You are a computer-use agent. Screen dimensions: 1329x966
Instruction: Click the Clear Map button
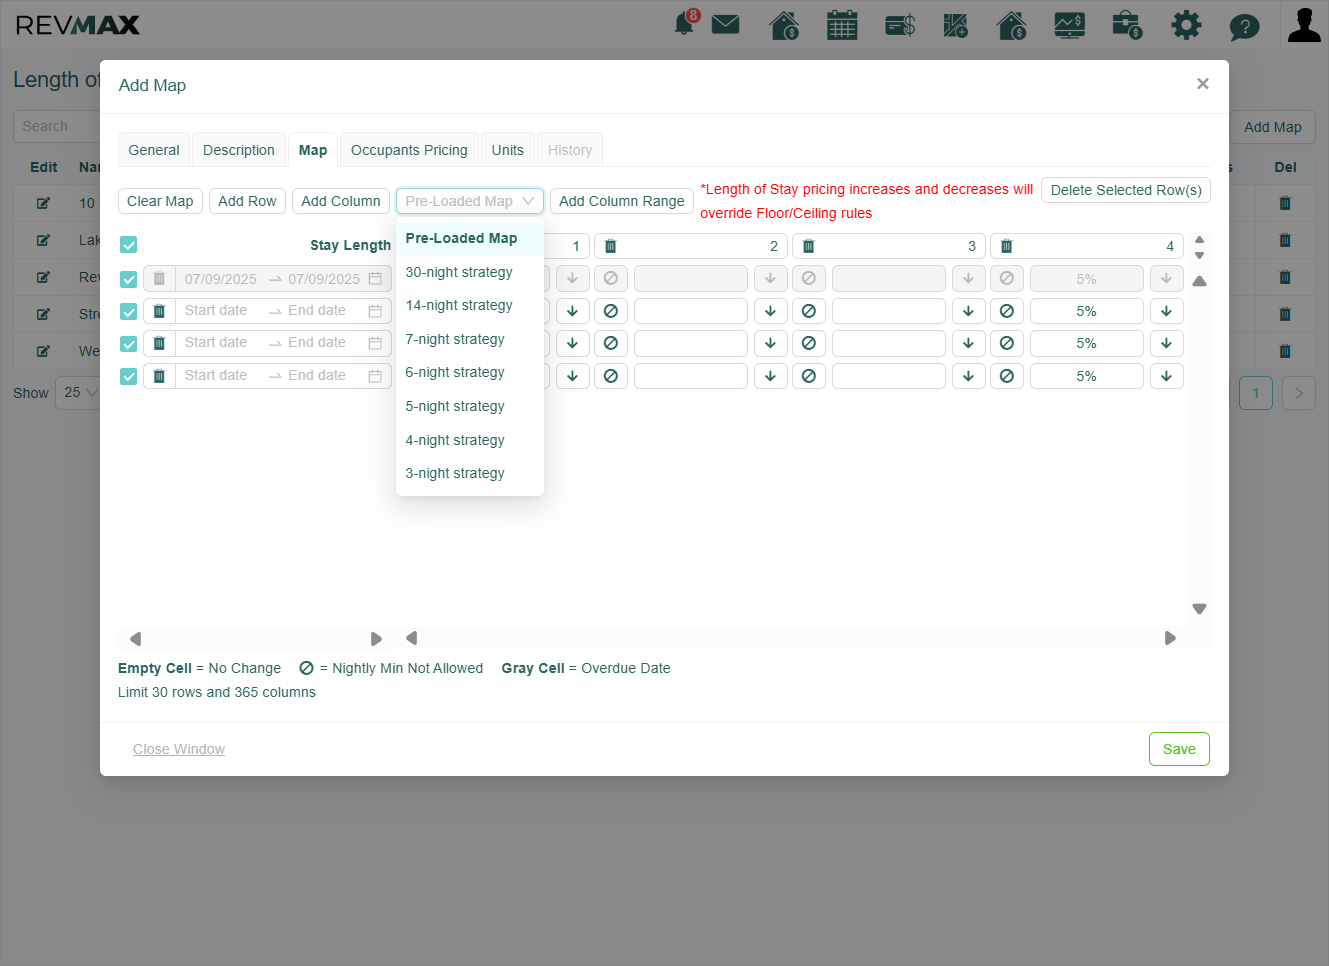[160, 201]
